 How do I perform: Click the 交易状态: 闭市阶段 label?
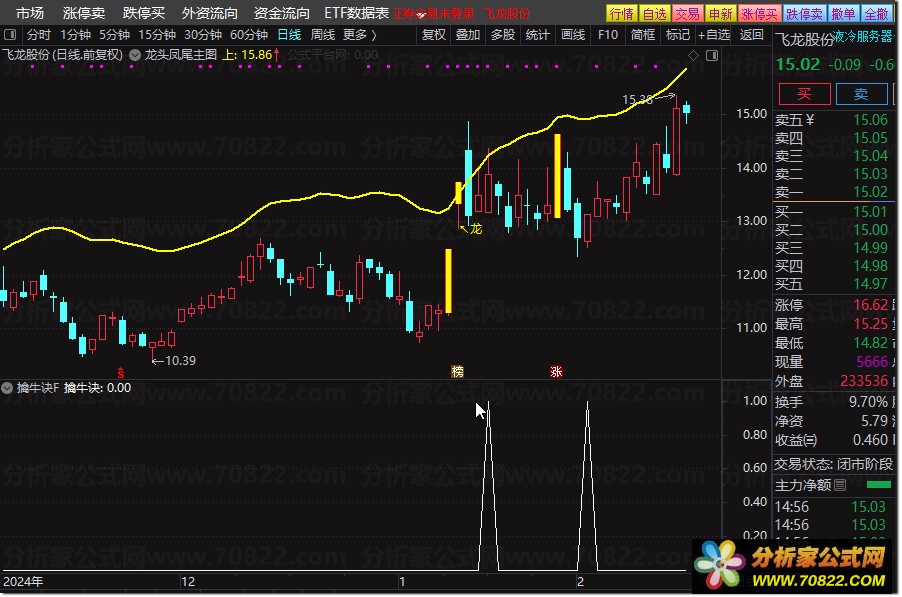(834, 464)
